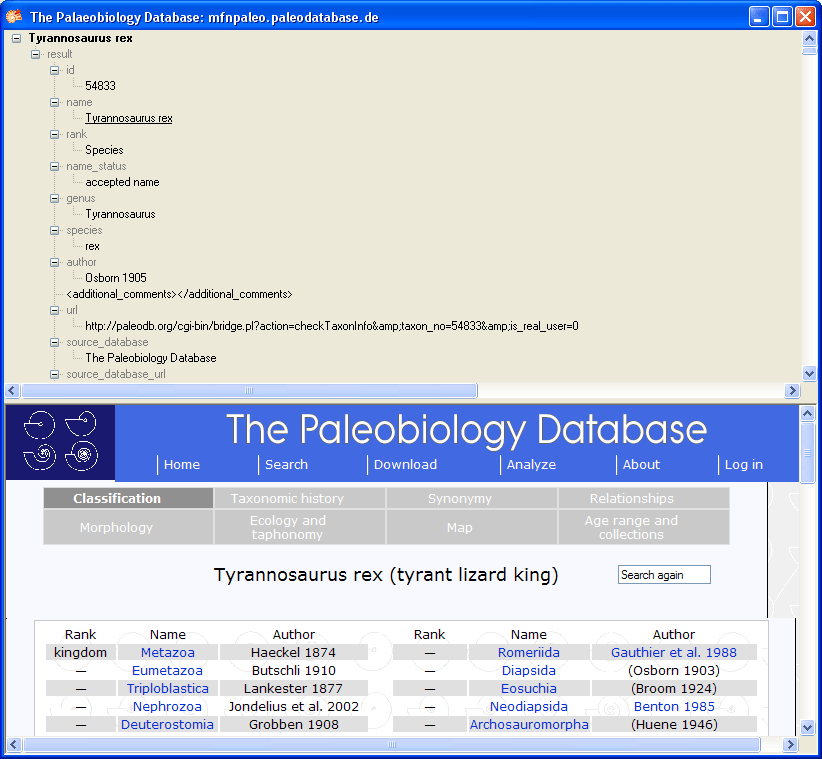Viewport: 822px width, 759px height.
Task: Click the Metazoa taxon link
Action: click(x=168, y=652)
